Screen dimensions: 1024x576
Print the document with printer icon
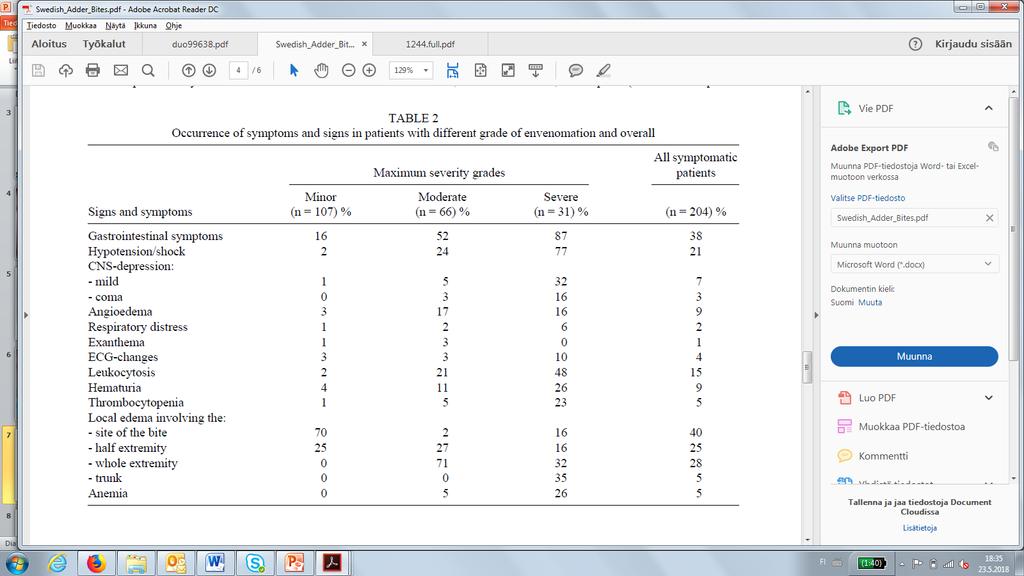(x=93, y=71)
